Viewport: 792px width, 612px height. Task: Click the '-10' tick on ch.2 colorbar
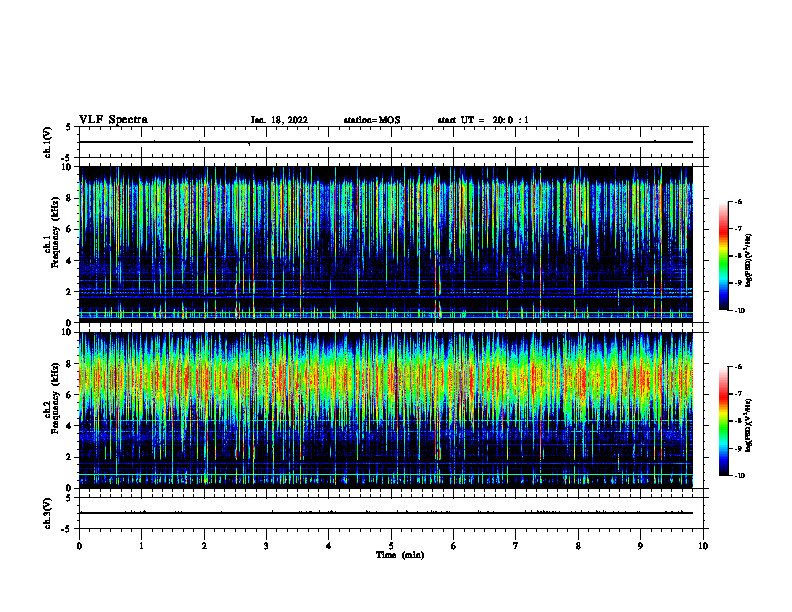pos(739,476)
